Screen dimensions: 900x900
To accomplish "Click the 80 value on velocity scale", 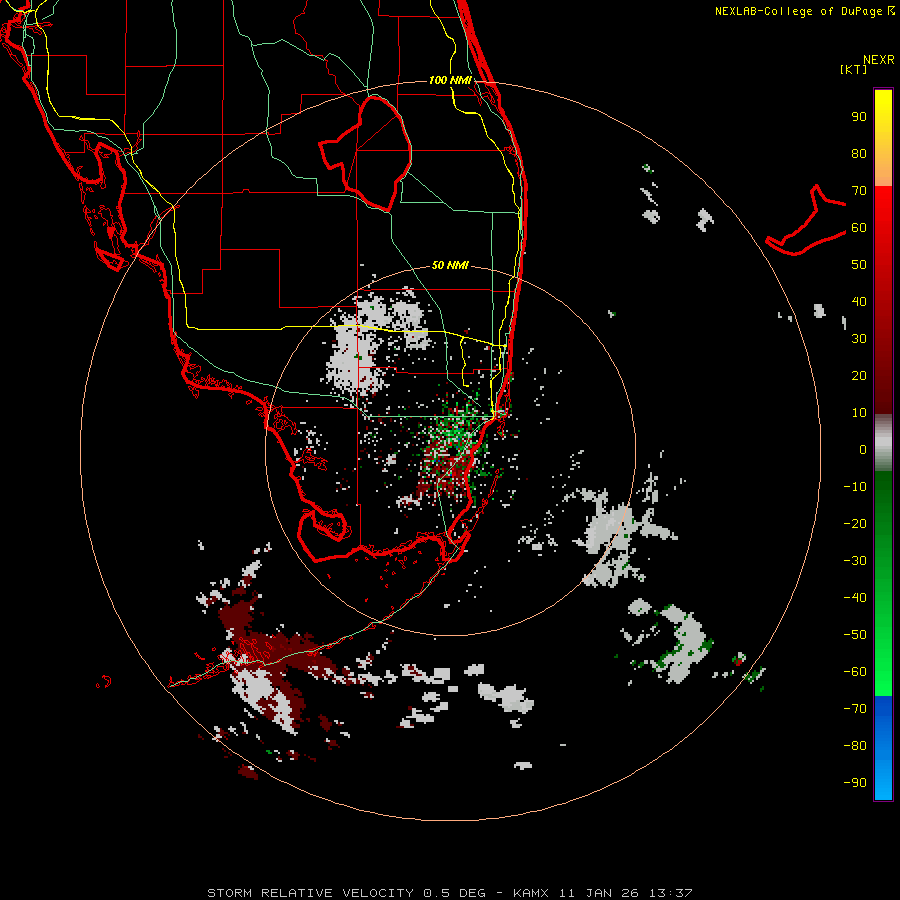I will coord(859,154).
